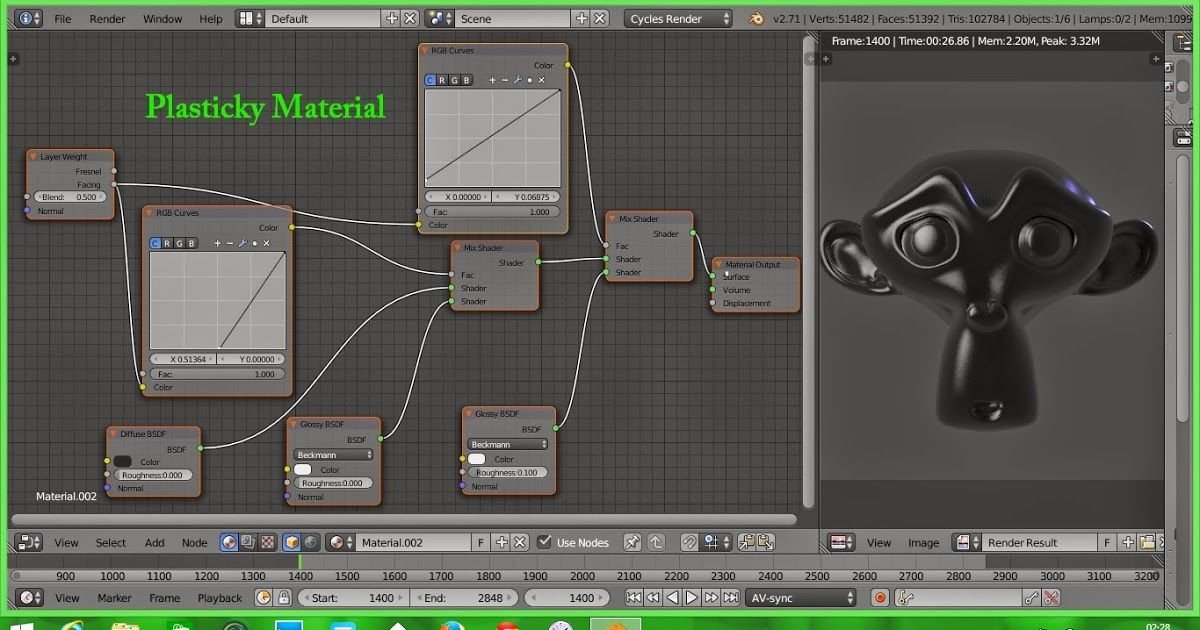Open the File menu
This screenshot has width=1200, height=630.
pos(62,19)
